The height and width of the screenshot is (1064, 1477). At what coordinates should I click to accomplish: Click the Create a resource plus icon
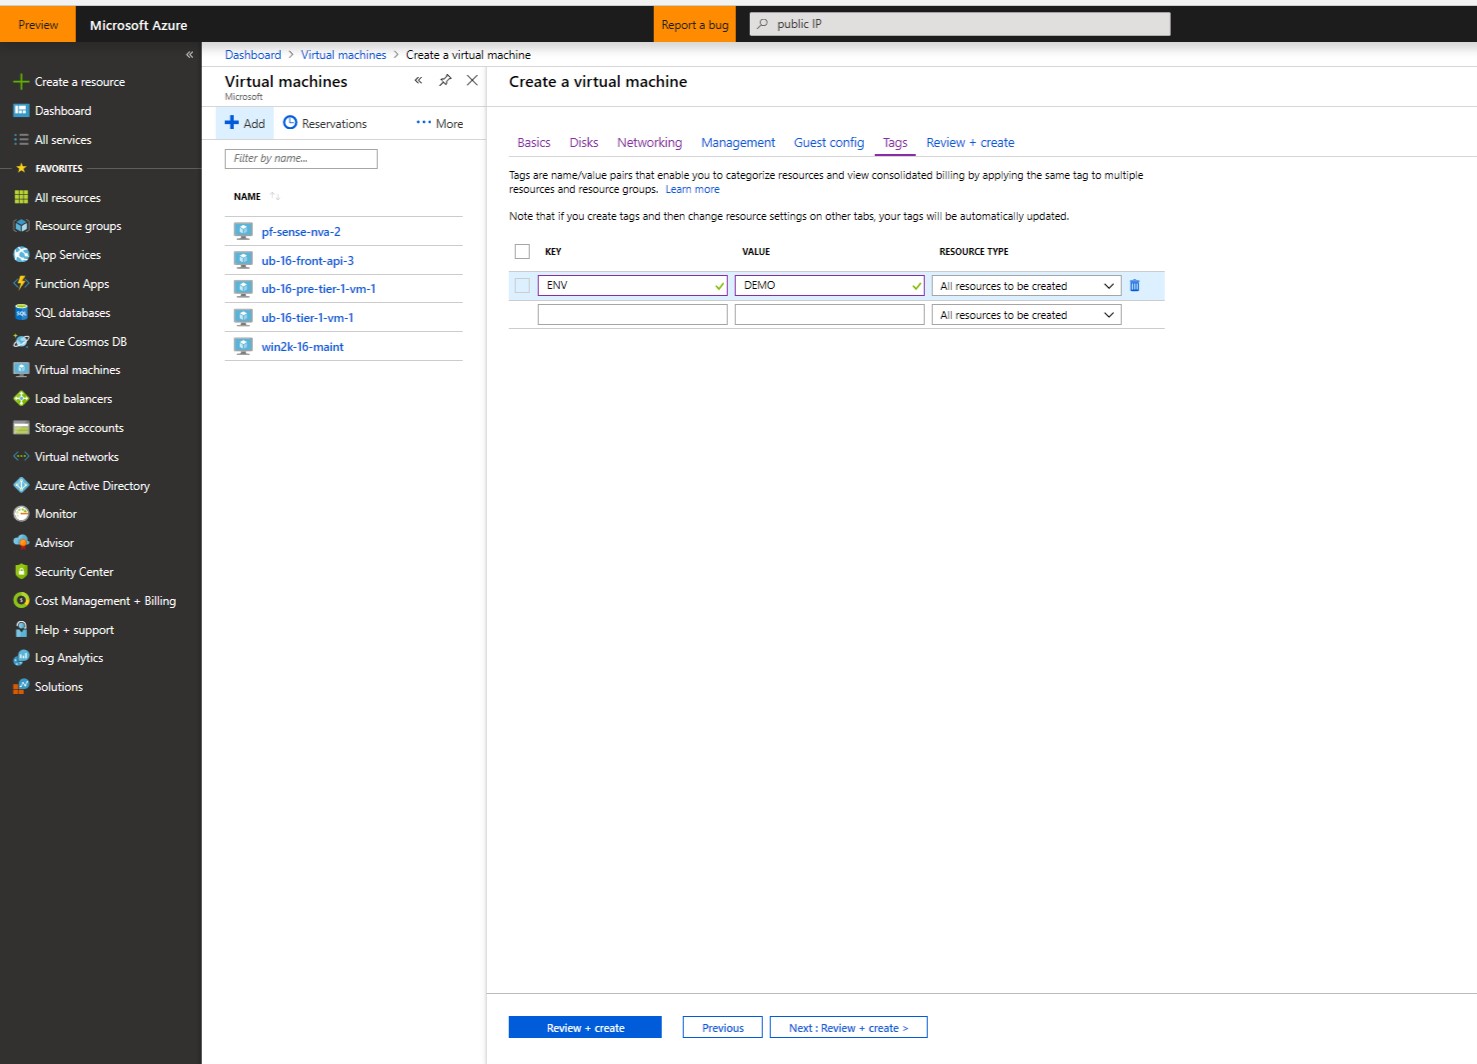click(21, 82)
